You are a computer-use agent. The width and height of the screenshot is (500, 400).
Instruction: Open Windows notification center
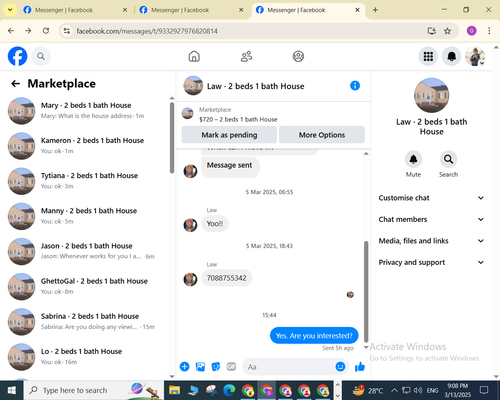click(484, 390)
